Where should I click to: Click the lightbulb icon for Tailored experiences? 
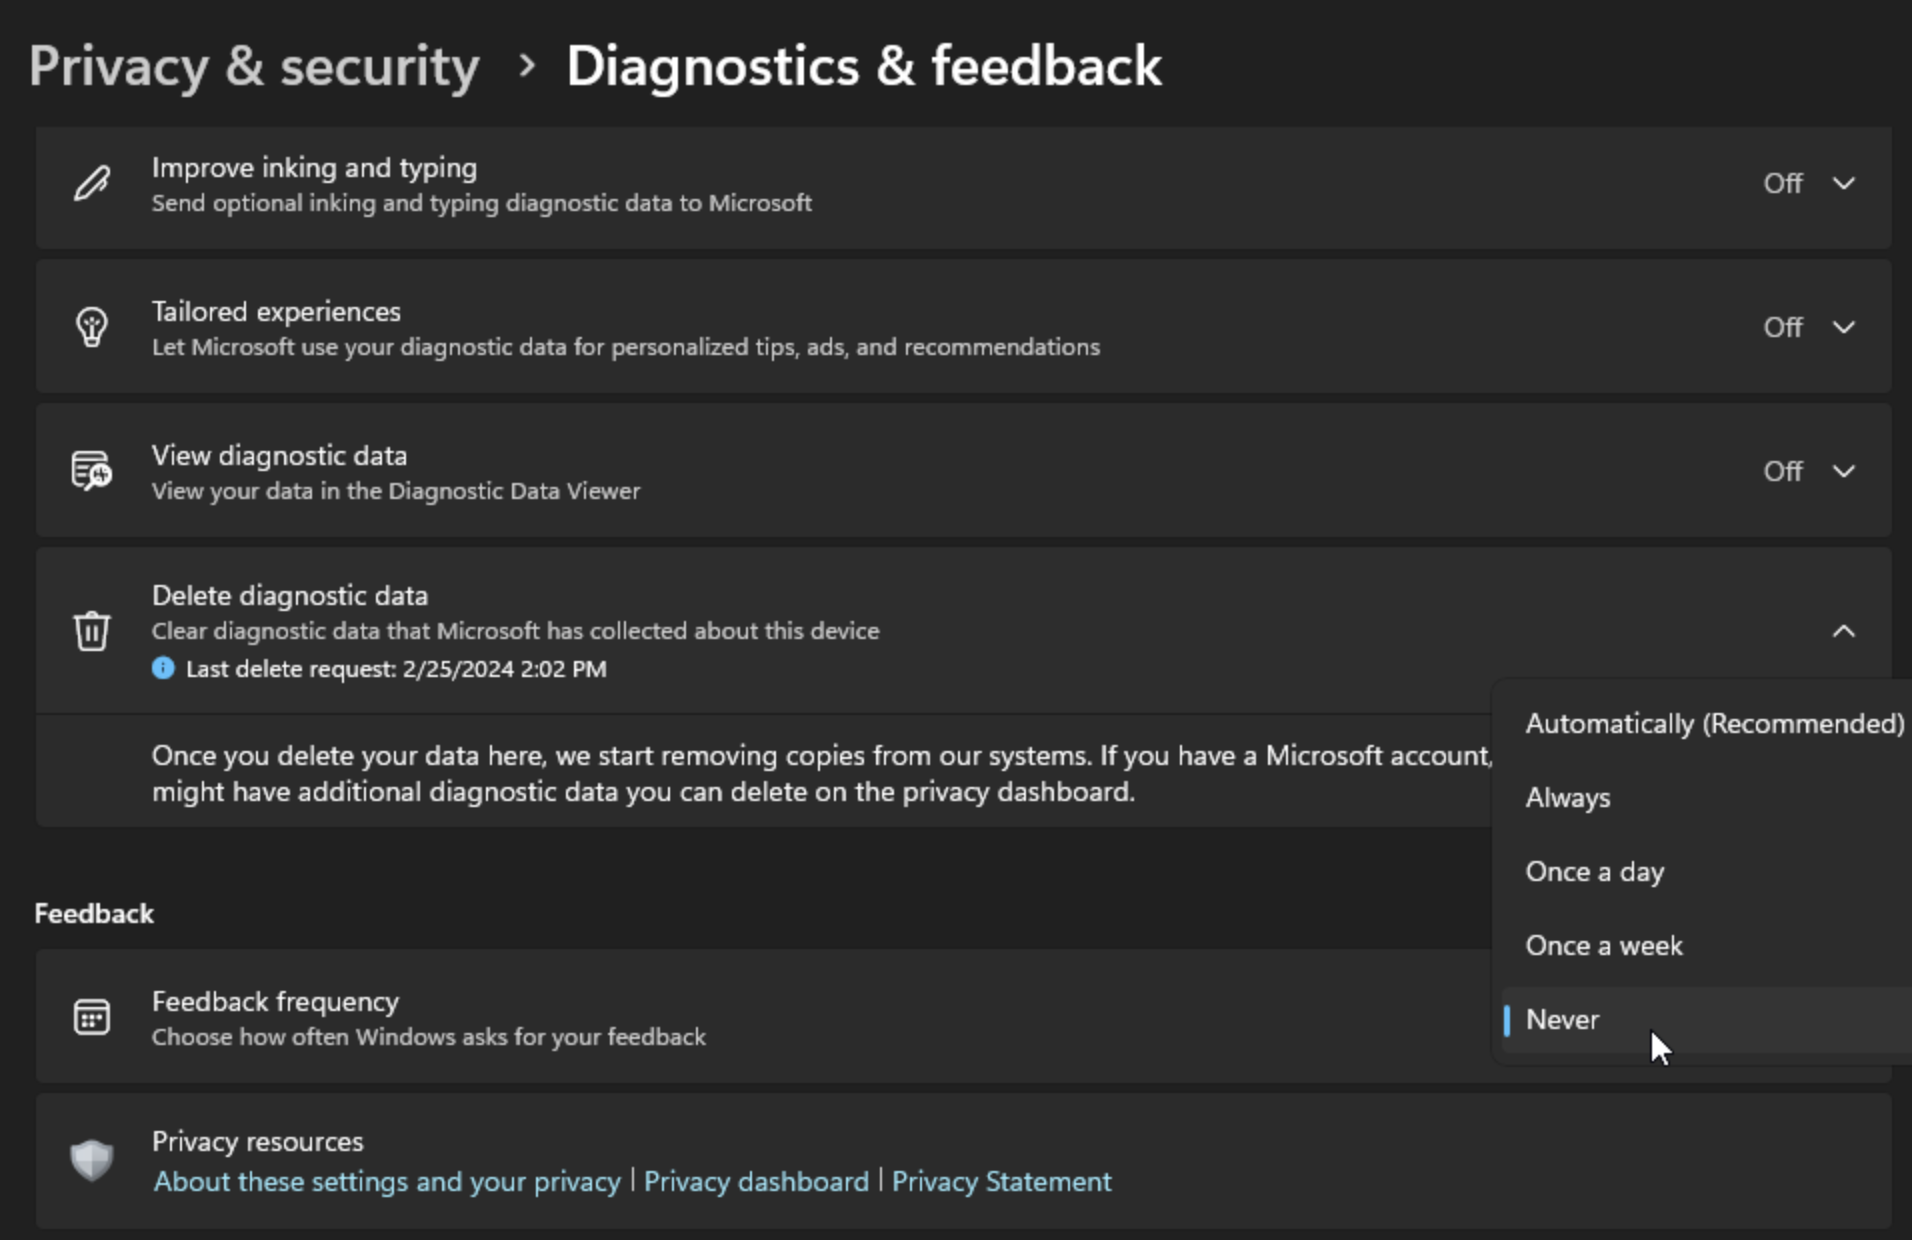tap(92, 327)
